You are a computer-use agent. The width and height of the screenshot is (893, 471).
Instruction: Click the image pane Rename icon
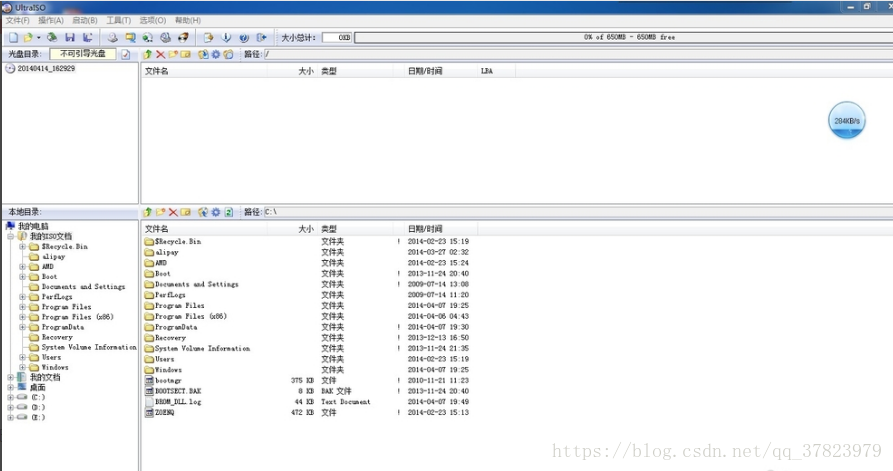point(186,54)
